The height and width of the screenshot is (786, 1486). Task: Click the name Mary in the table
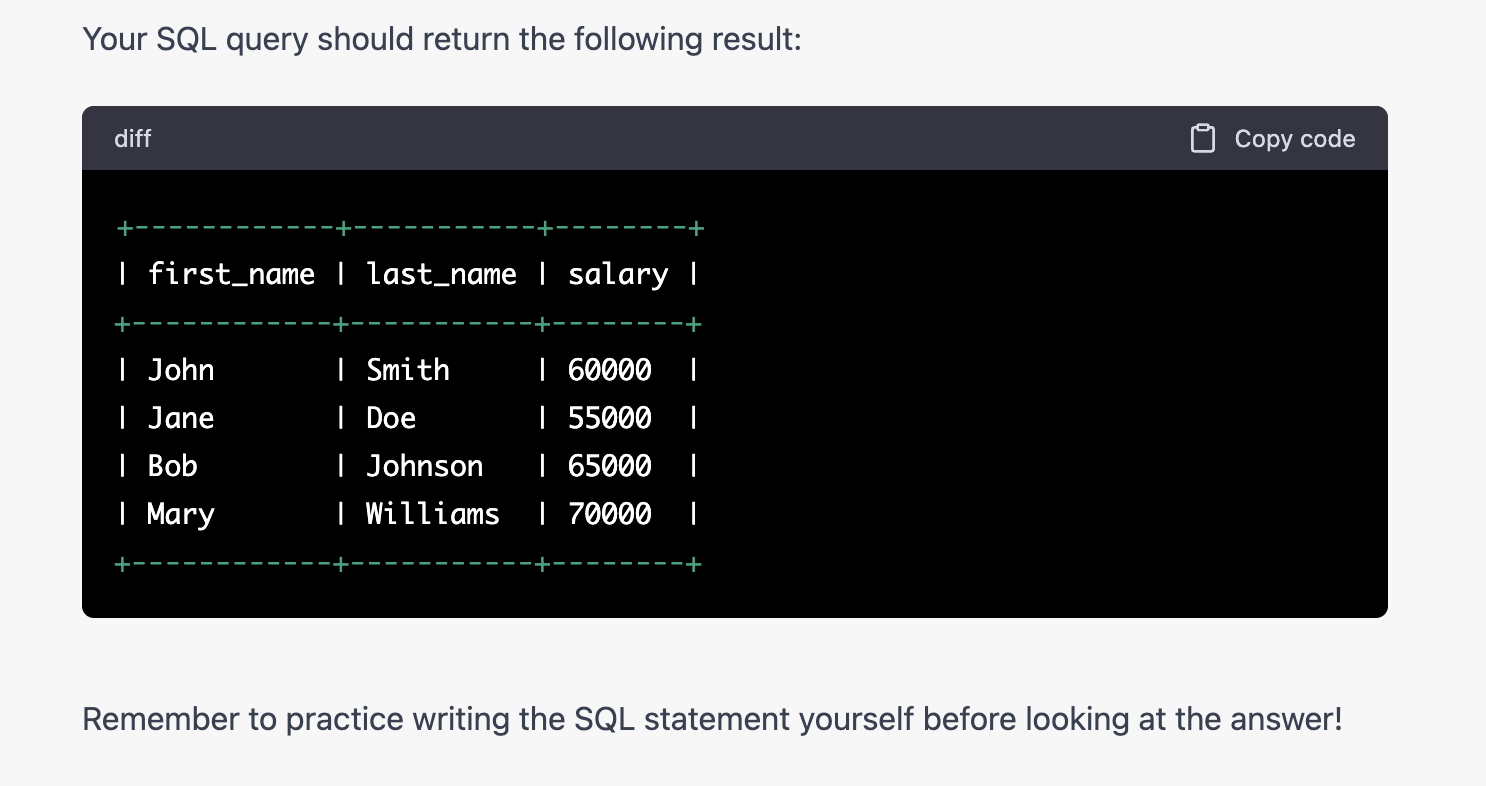pos(181,514)
